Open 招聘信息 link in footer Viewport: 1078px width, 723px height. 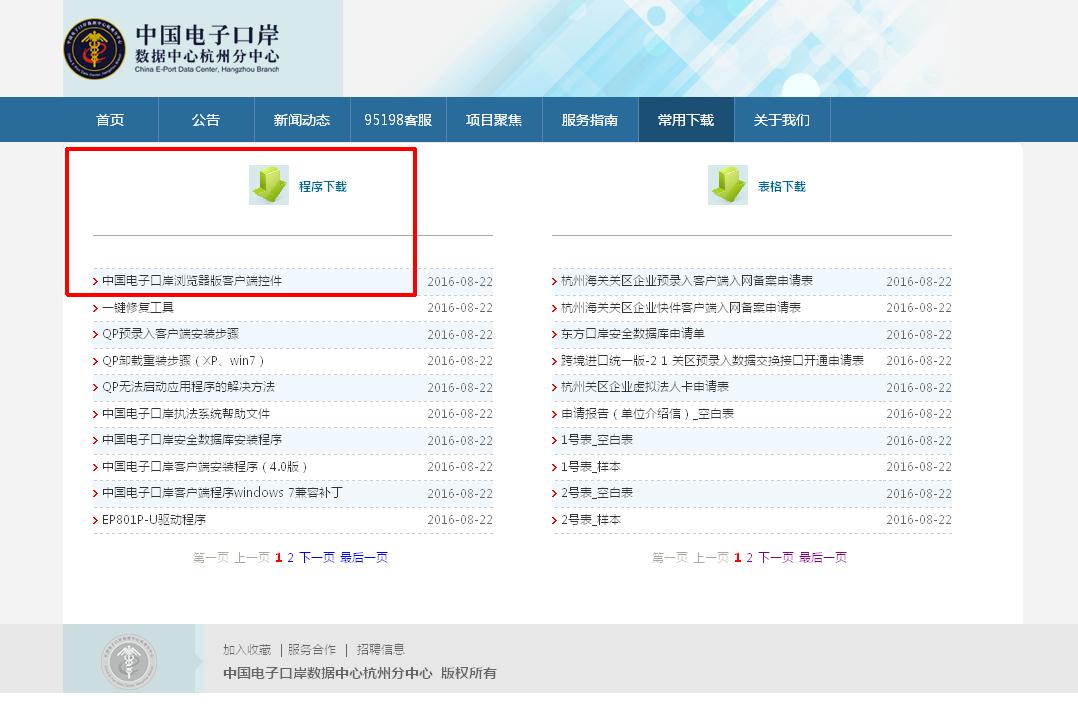(381, 650)
